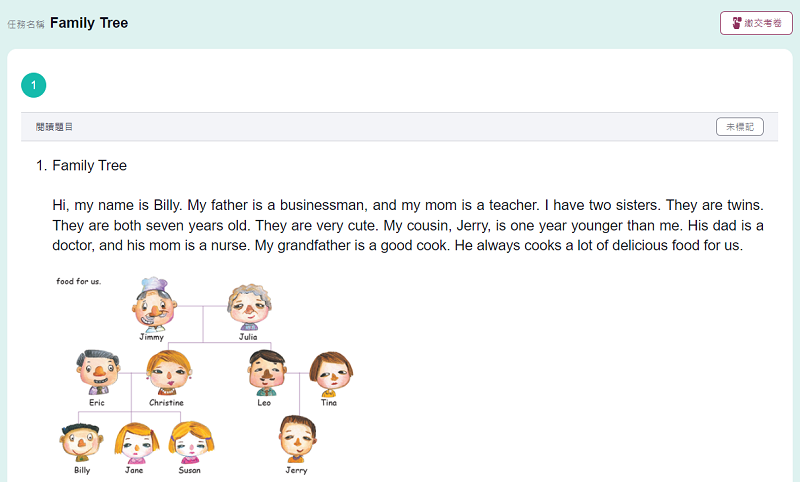Click the icon inside the submit exam button
This screenshot has width=800, height=482.
[737, 23]
